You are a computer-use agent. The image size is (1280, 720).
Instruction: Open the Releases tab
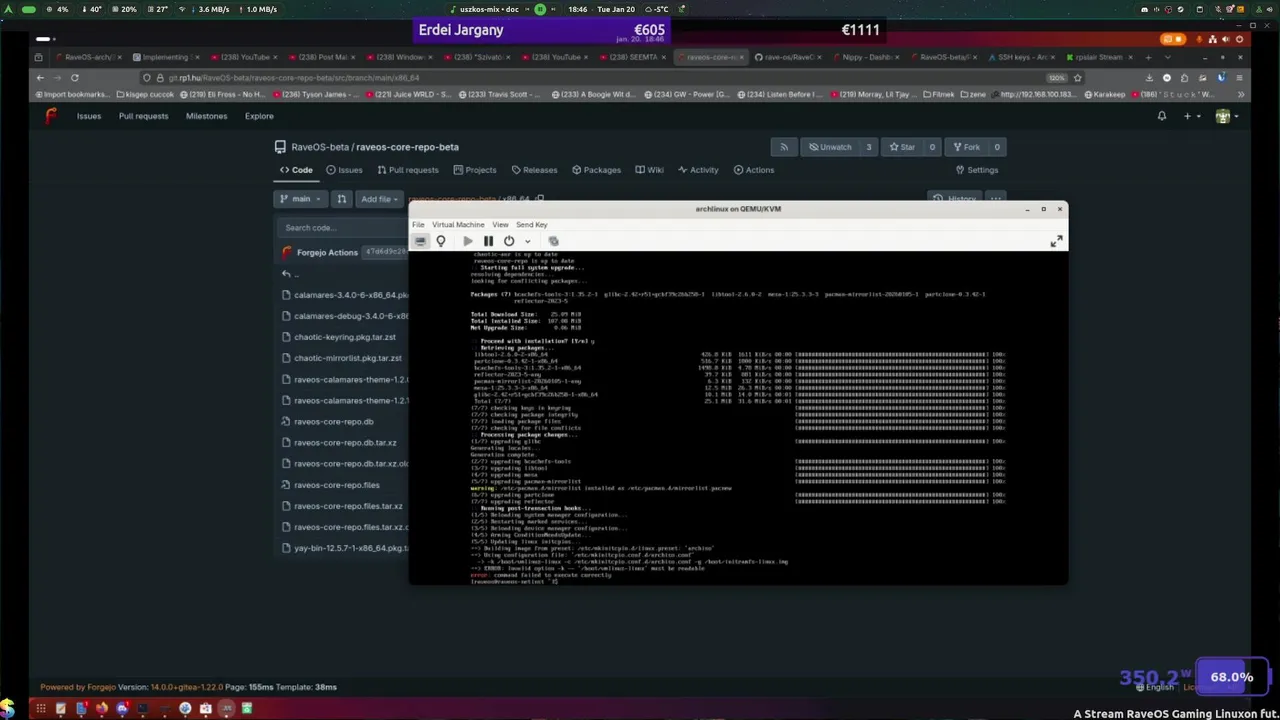point(534,170)
